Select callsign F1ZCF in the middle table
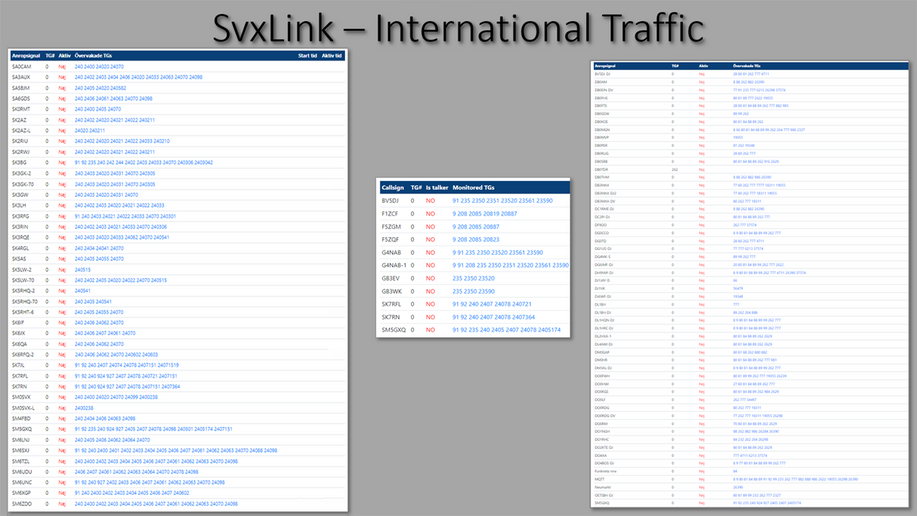The height and width of the screenshot is (516, 917). click(389, 214)
